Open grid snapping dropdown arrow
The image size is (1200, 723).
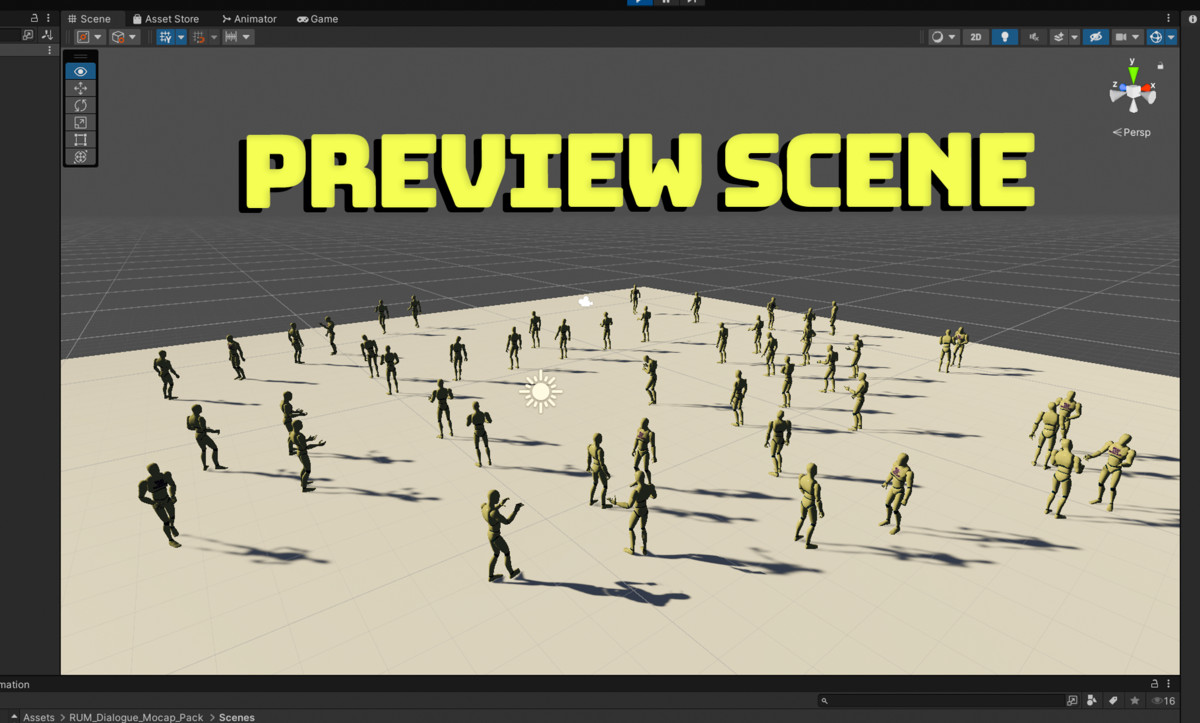(213, 37)
